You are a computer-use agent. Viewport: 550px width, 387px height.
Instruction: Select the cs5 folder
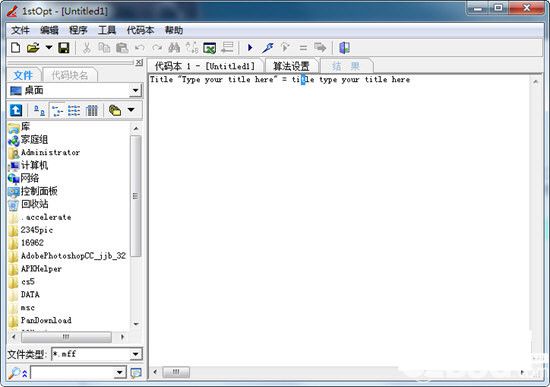pyautogui.click(x=28, y=282)
